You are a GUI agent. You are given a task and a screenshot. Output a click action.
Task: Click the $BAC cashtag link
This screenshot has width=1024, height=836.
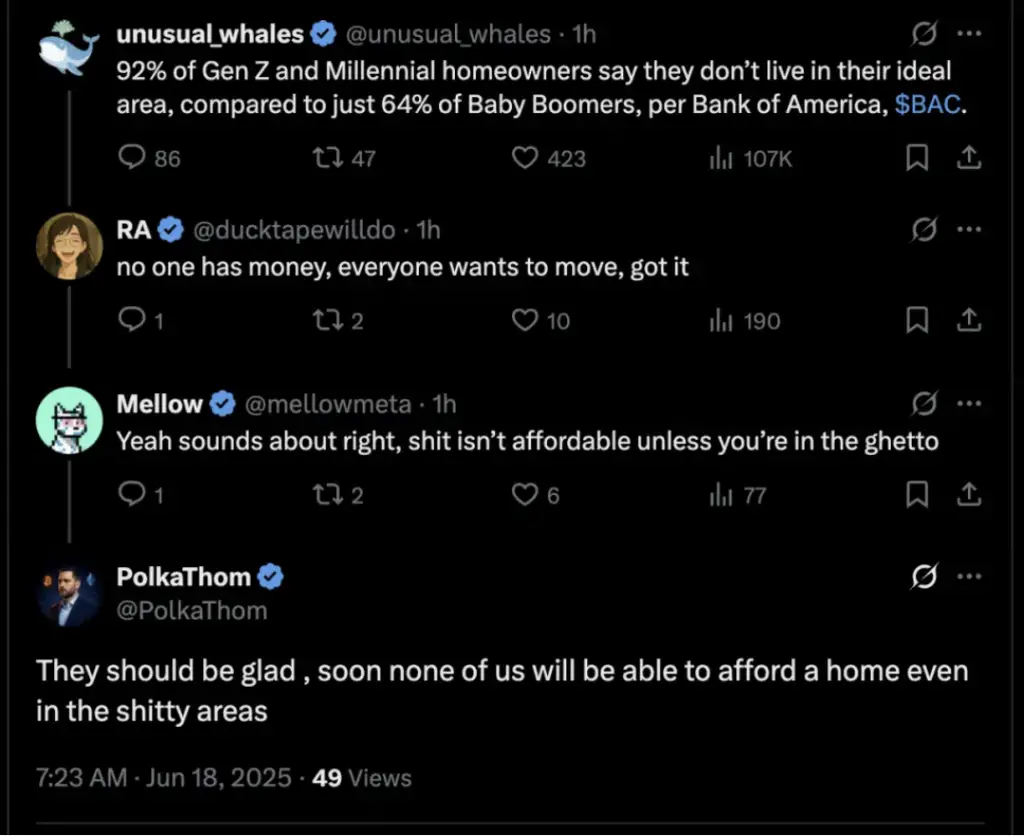pyautogui.click(x=927, y=104)
